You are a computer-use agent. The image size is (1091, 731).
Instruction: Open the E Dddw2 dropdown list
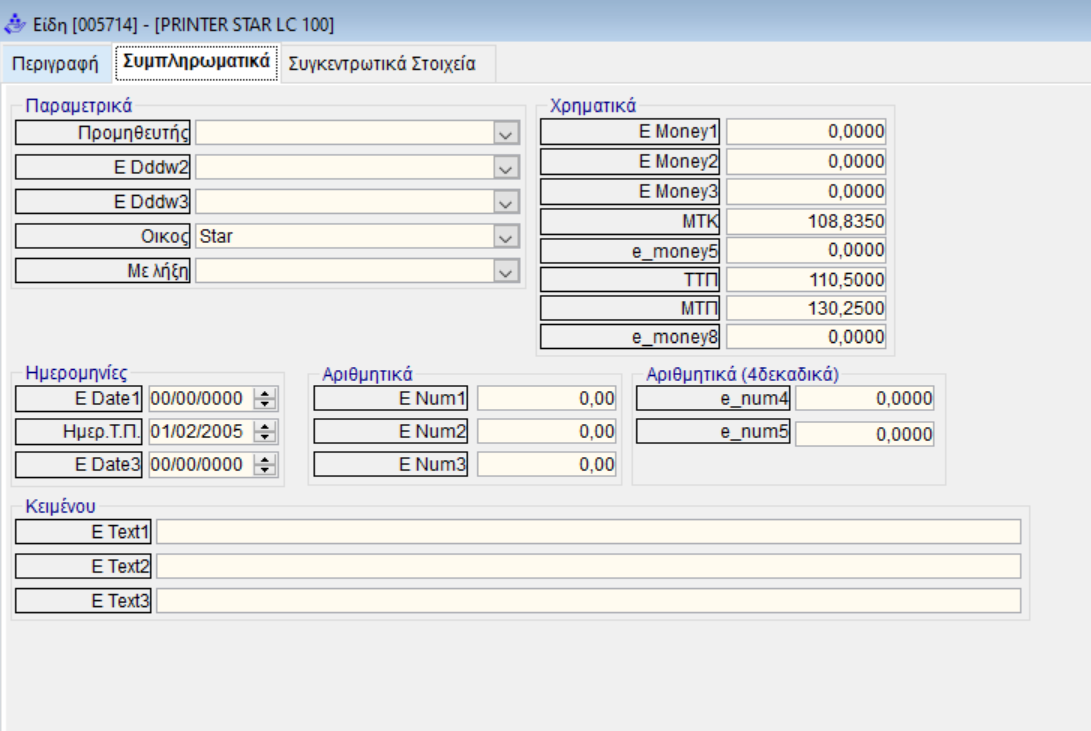click(507, 168)
